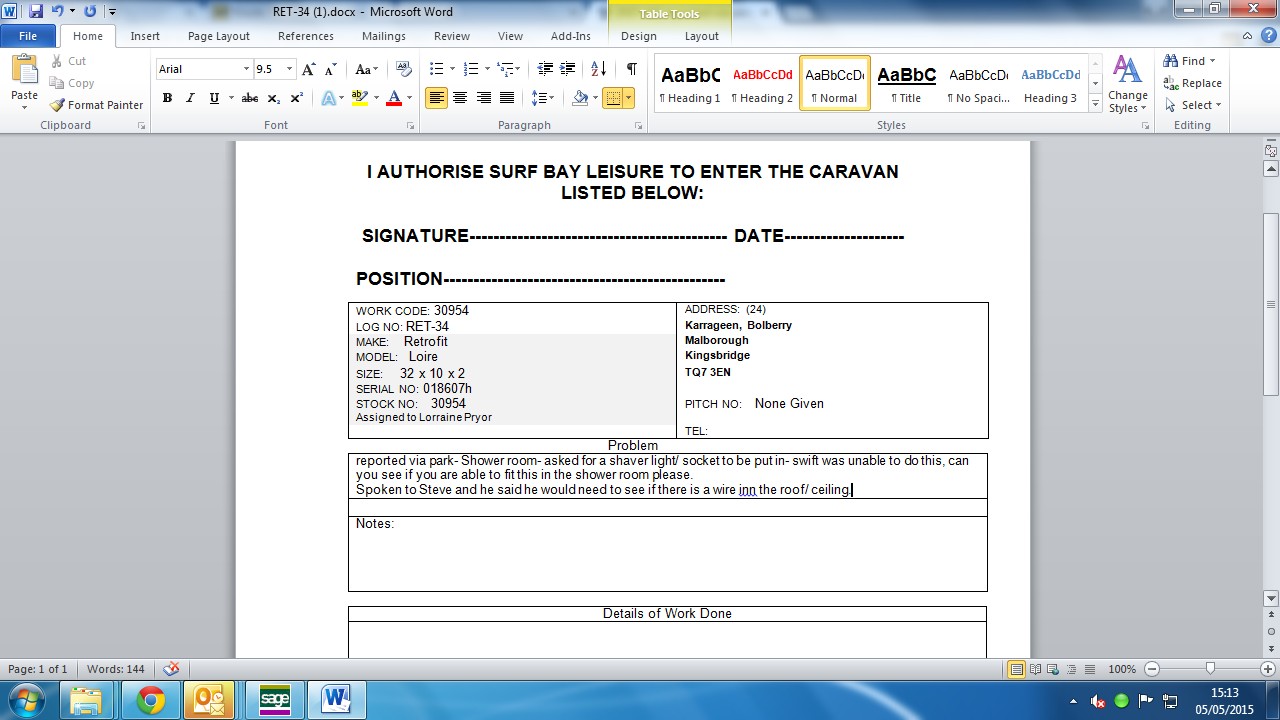The image size is (1280, 720).
Task: Click the Sort icon in Paragraph group
Action: [x=598, y=69]
